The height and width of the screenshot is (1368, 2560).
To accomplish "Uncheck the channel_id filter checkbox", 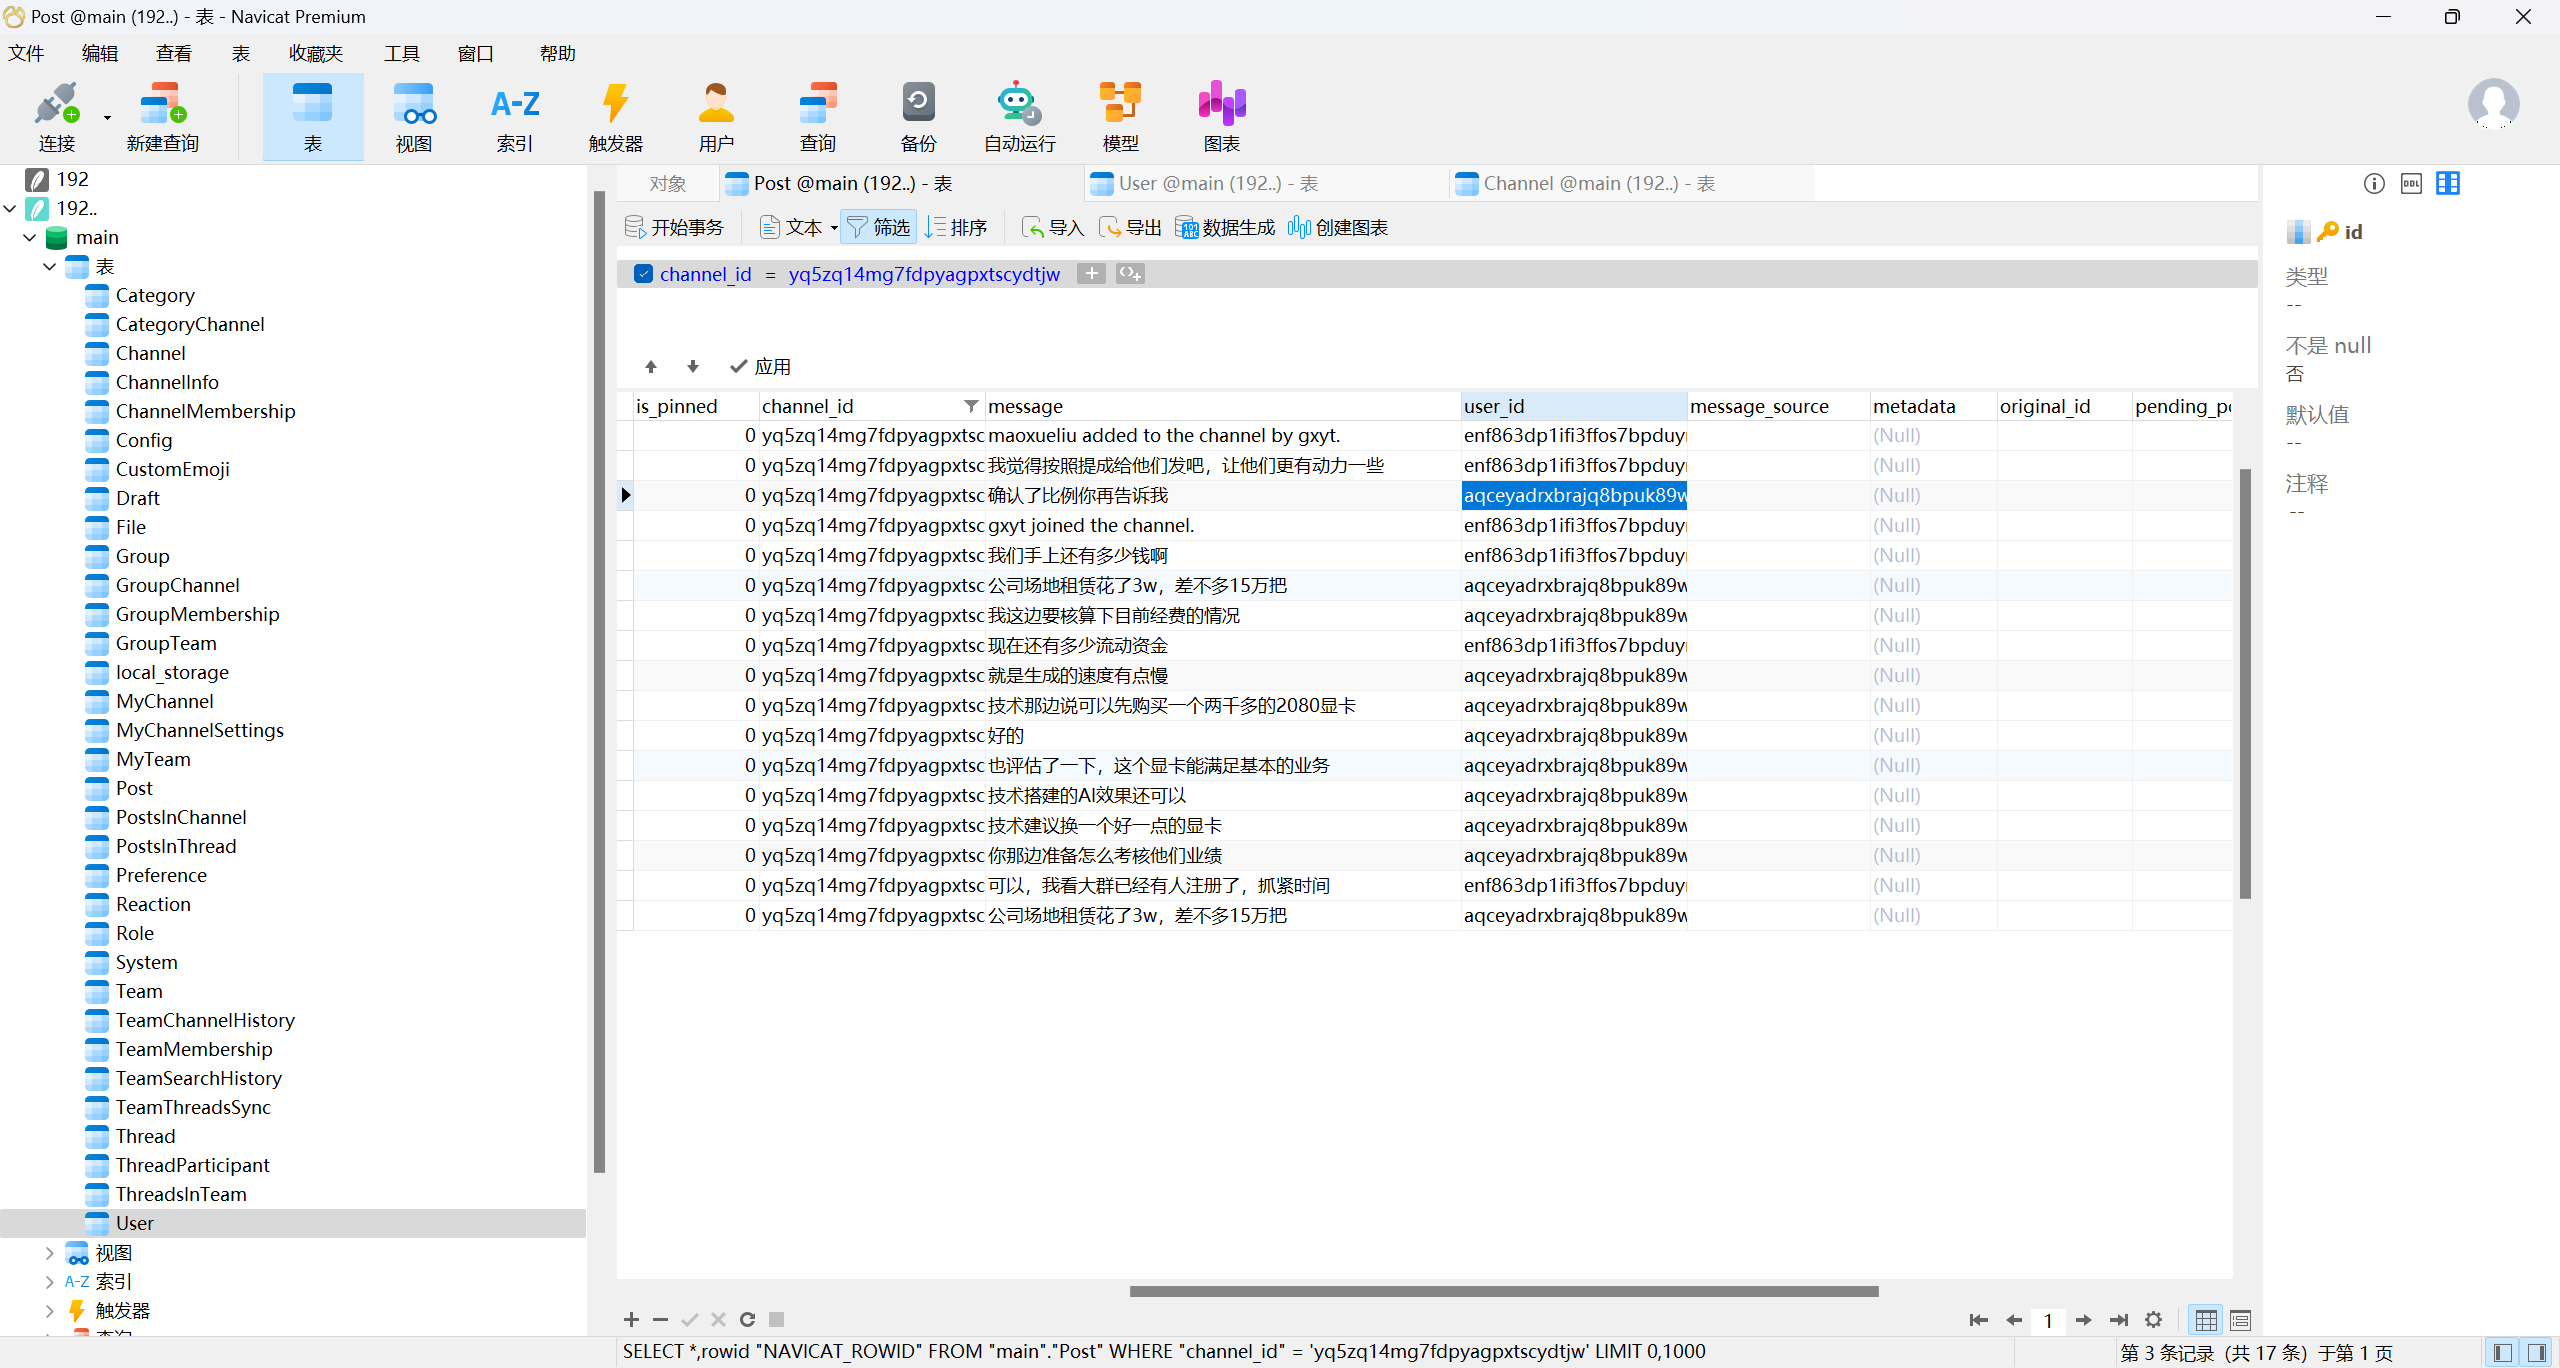I will pyautogui.click(x=644, y=274).
